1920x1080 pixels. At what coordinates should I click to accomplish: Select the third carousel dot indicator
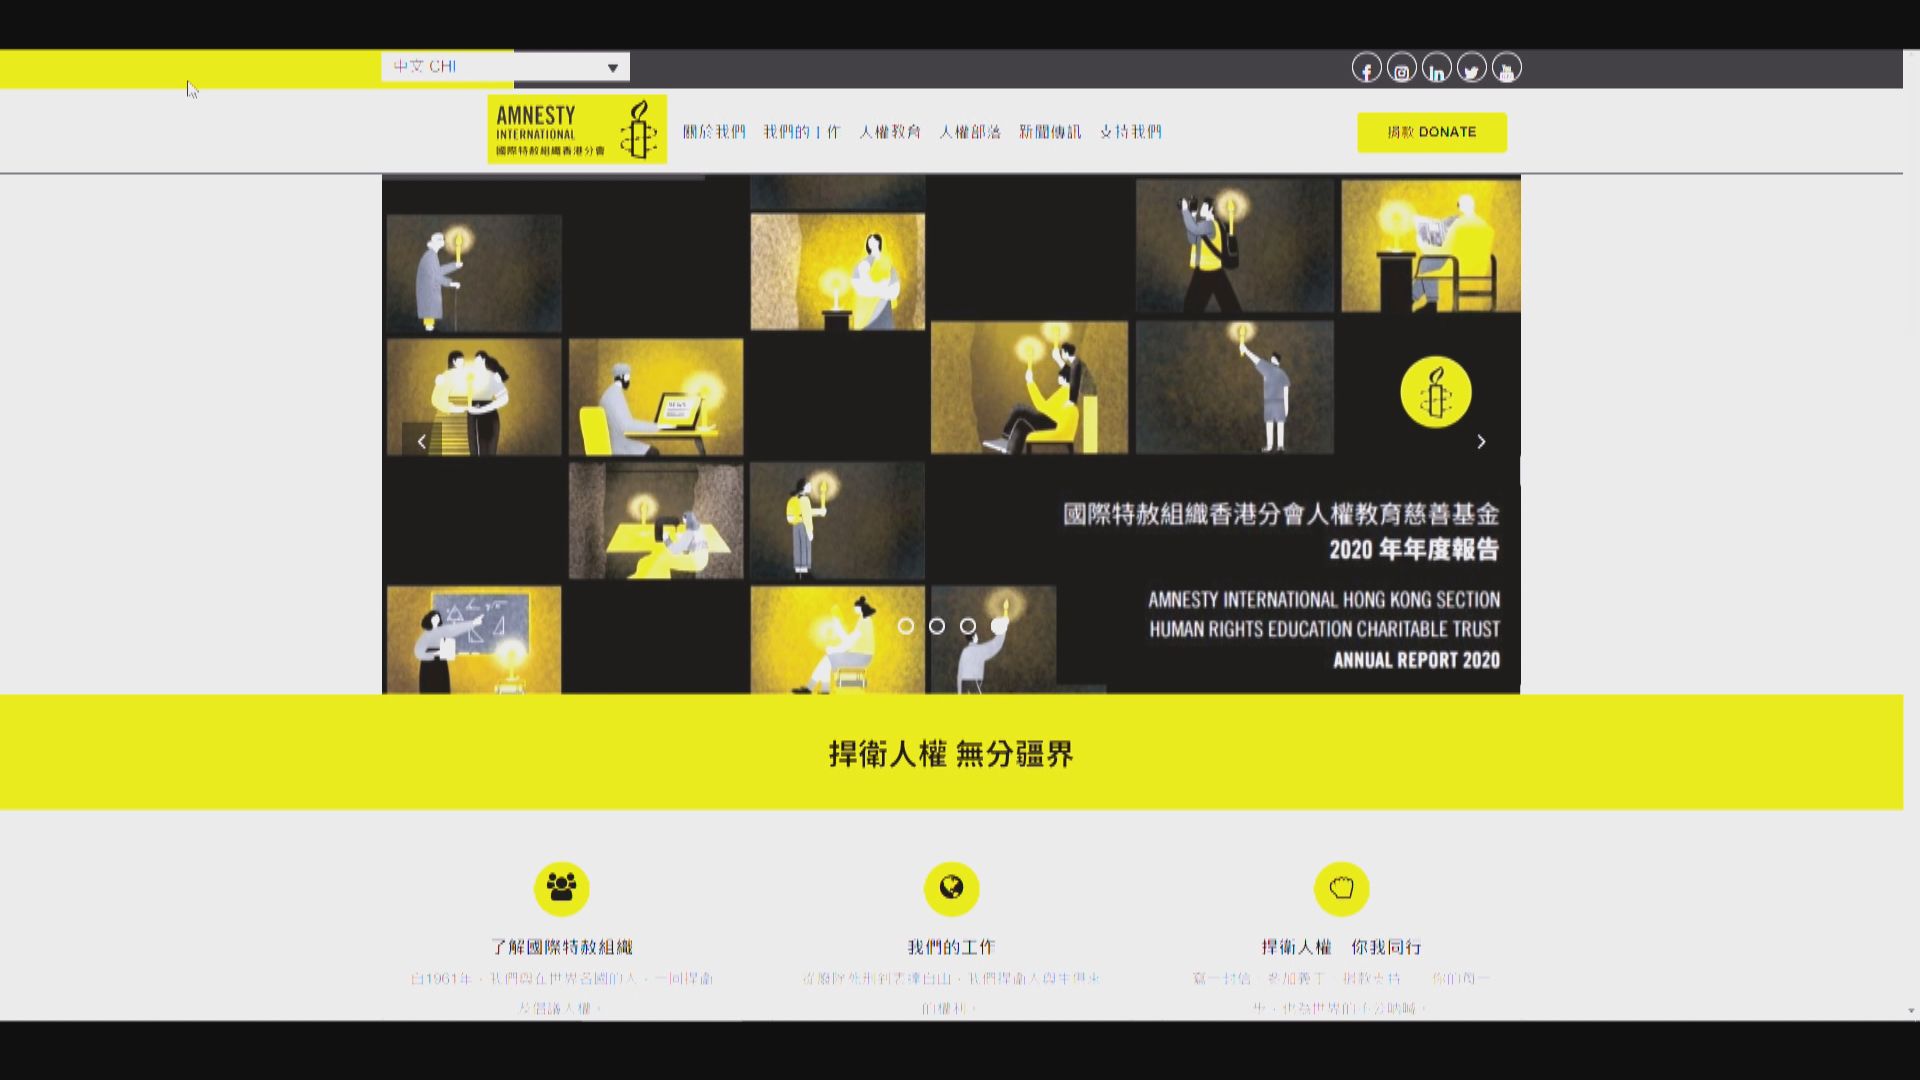click(967, 627)
